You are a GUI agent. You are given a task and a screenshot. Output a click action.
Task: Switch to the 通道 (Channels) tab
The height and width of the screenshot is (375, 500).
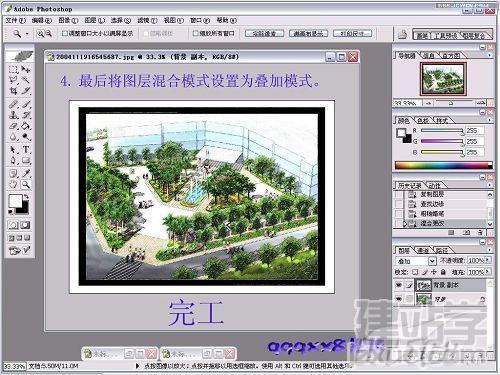(x=423, y=250)
